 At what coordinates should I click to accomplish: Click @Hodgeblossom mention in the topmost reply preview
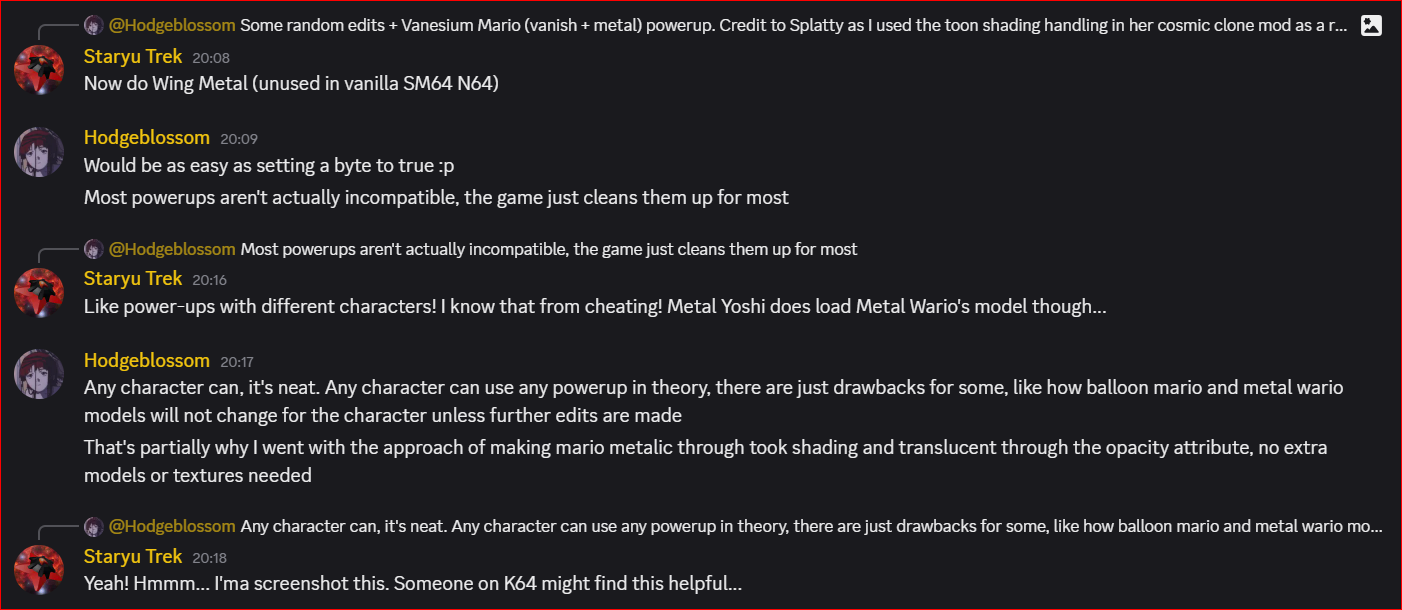click(172, 25)
